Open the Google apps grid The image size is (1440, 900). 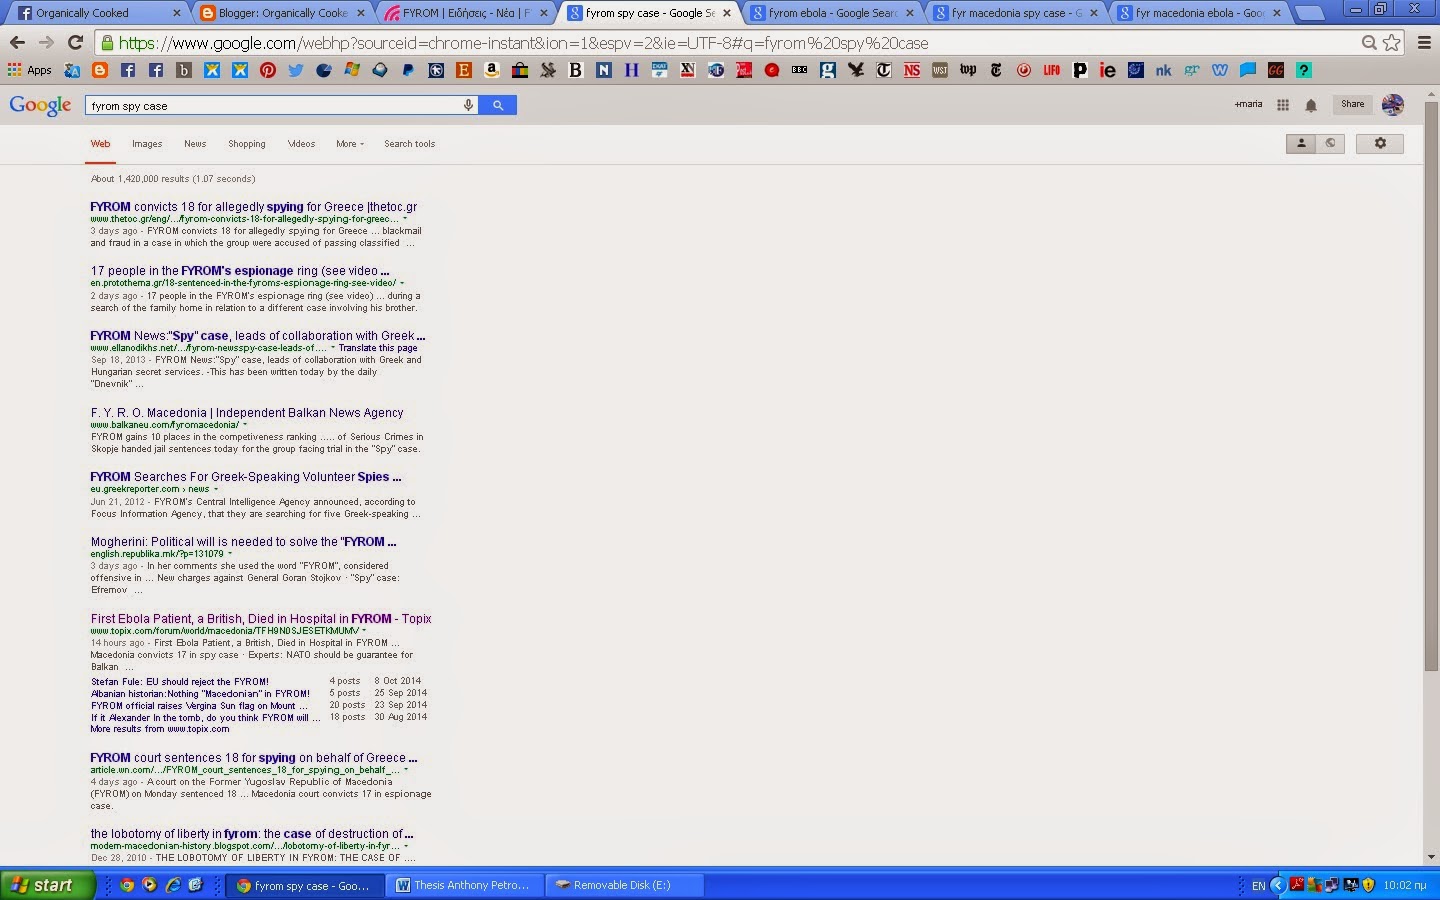(1283, 105)
